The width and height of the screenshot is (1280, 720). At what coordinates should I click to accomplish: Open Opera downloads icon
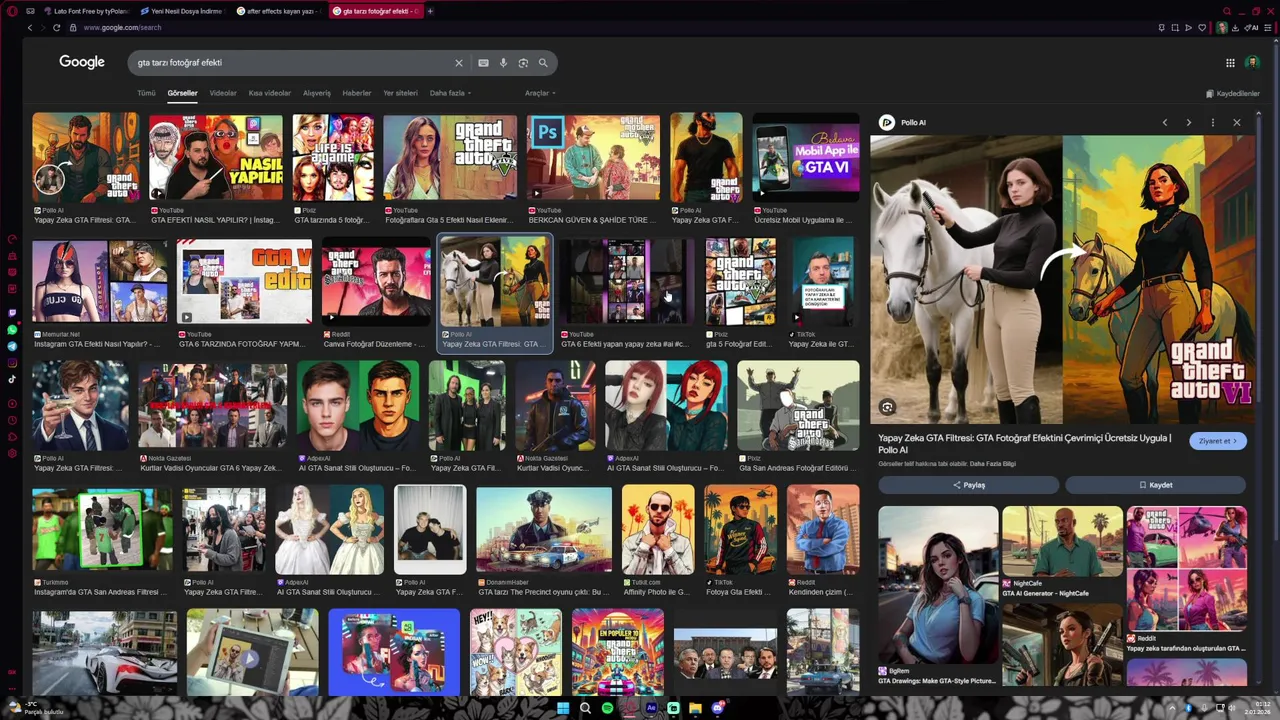pos(1237,28)
